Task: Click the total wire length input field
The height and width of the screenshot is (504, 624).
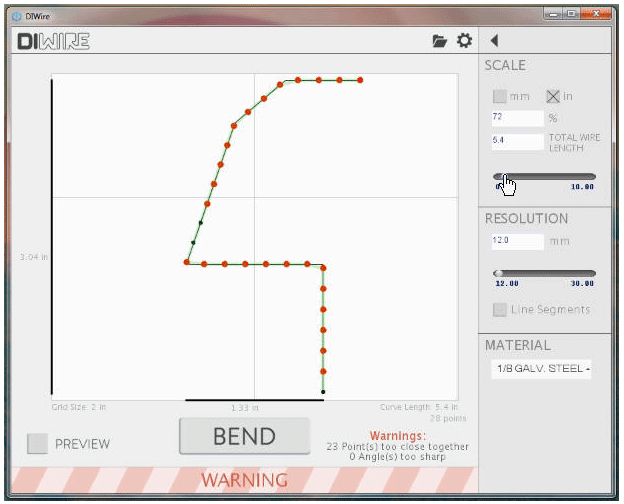Action: pyautogui.click(x=517, y=141)
